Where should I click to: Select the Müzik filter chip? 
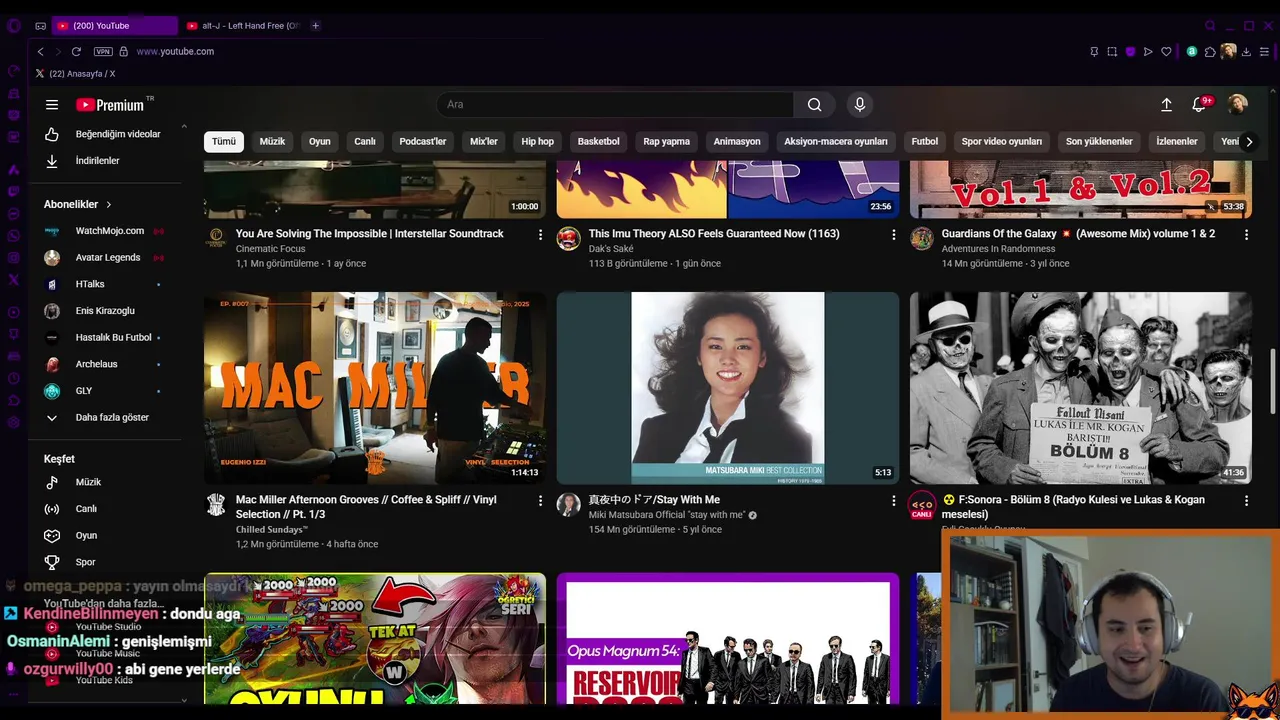[x=272, y=141]
